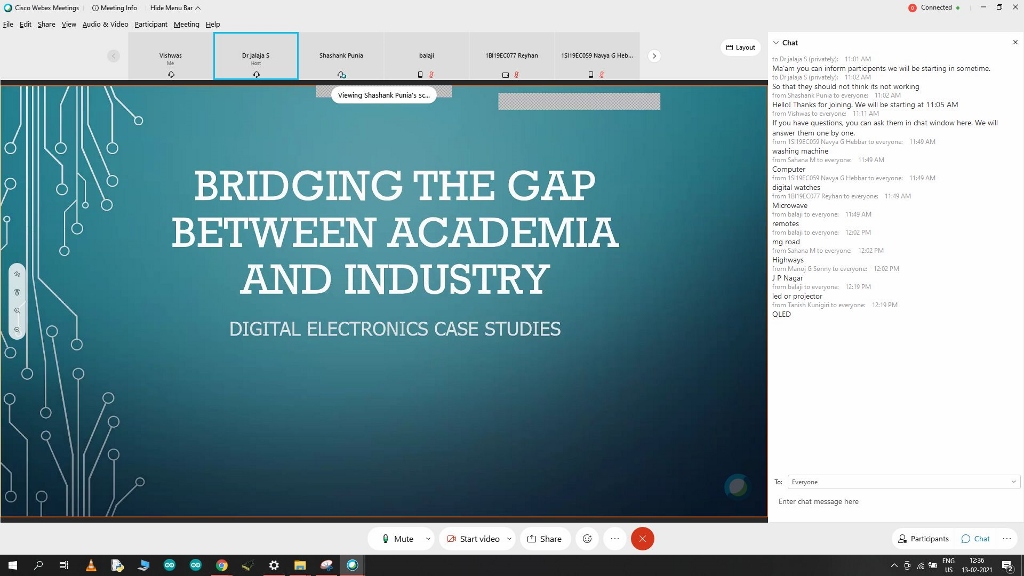
Task: Click the chat message input field
Action: tap(896, 502)
